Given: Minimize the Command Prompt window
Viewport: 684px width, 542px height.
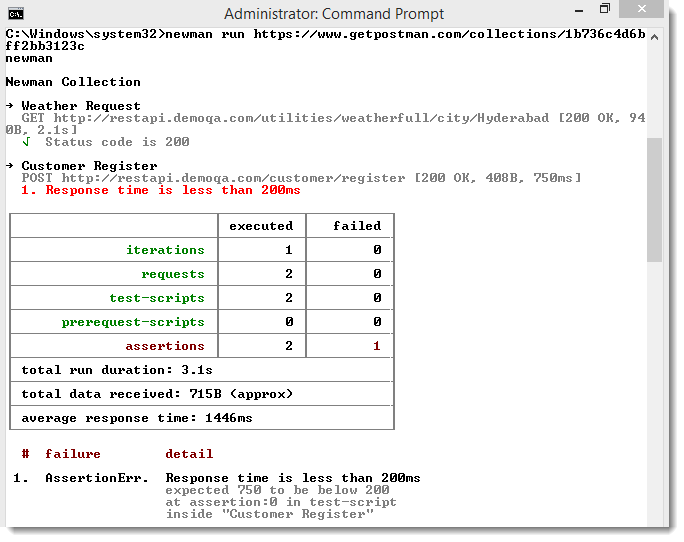Looking at the screenshot, I should pos(579,11).
